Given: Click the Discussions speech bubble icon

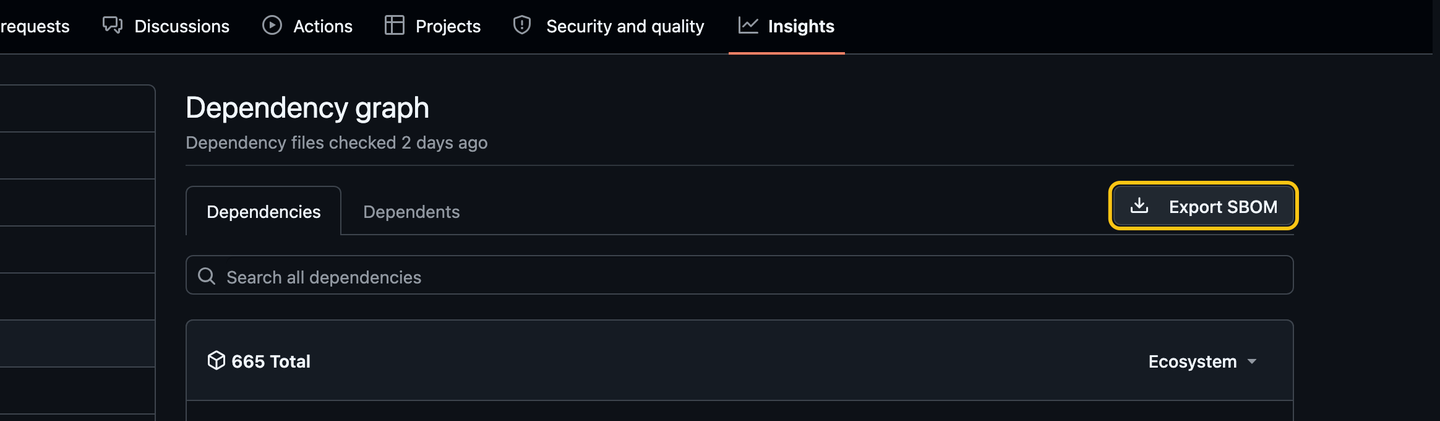Looking at the screenshot, I should [113, 26].
